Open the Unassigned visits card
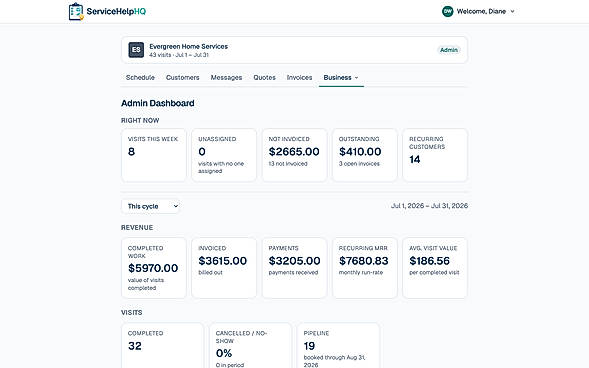This screenshot has width=589, height=368. pyautogui.click(x=224, y=155)
